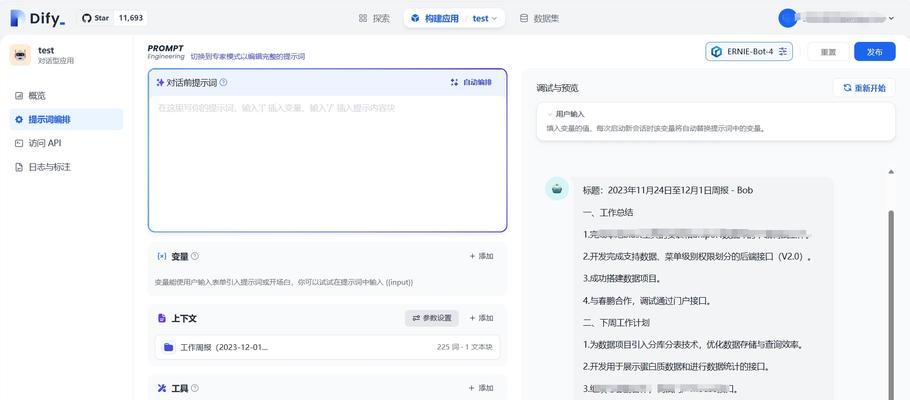
Task: Switch to expert mode link
Action: [x=248, y=57]
